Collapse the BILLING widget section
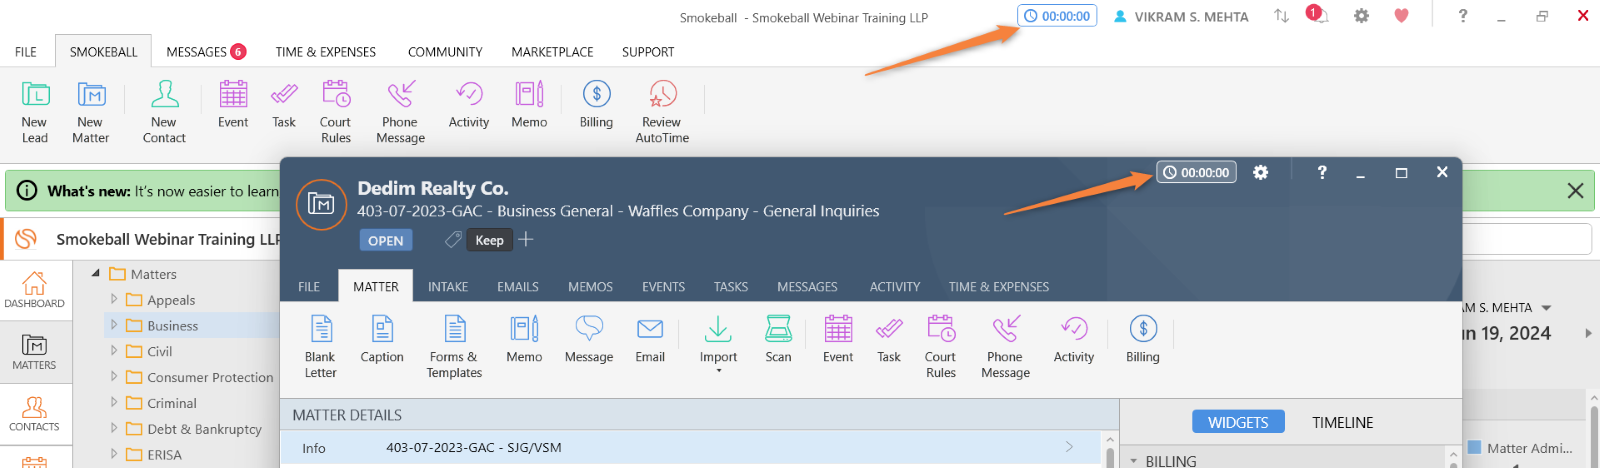 click(x=1134, y=461)
